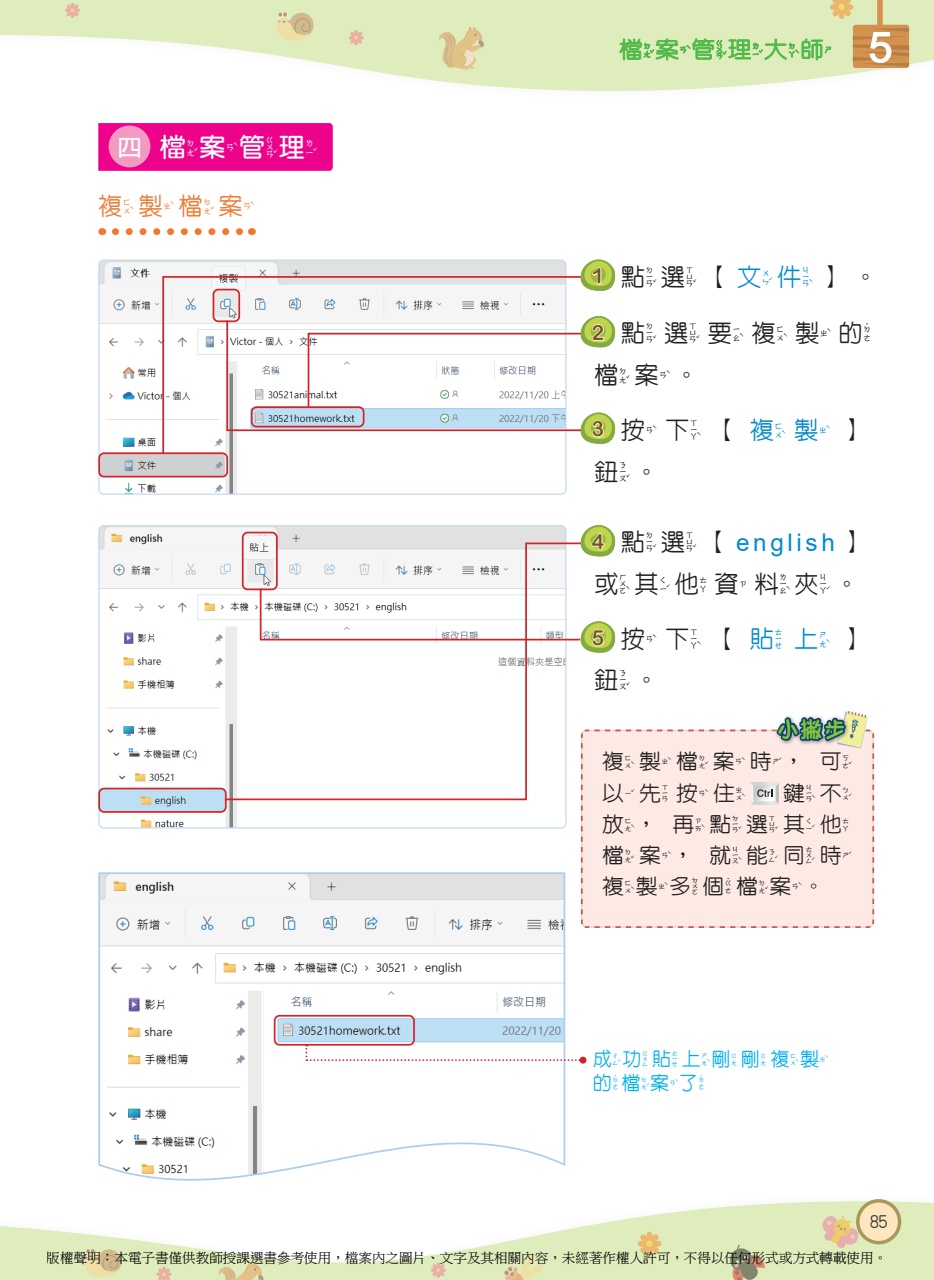Expand the Victor - 個人 OneDrive tree node
This screenshot has height=1280, width=934.
point(111,396)
